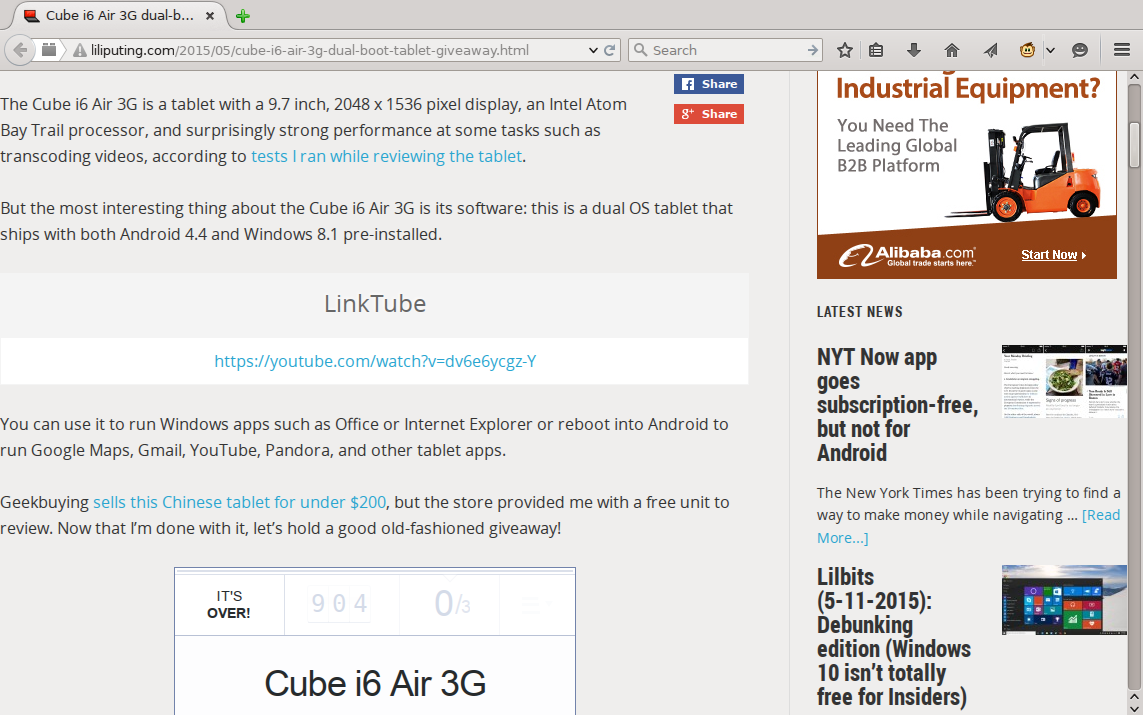
Task: Open the YouTube video link
Action: (375, 362)
